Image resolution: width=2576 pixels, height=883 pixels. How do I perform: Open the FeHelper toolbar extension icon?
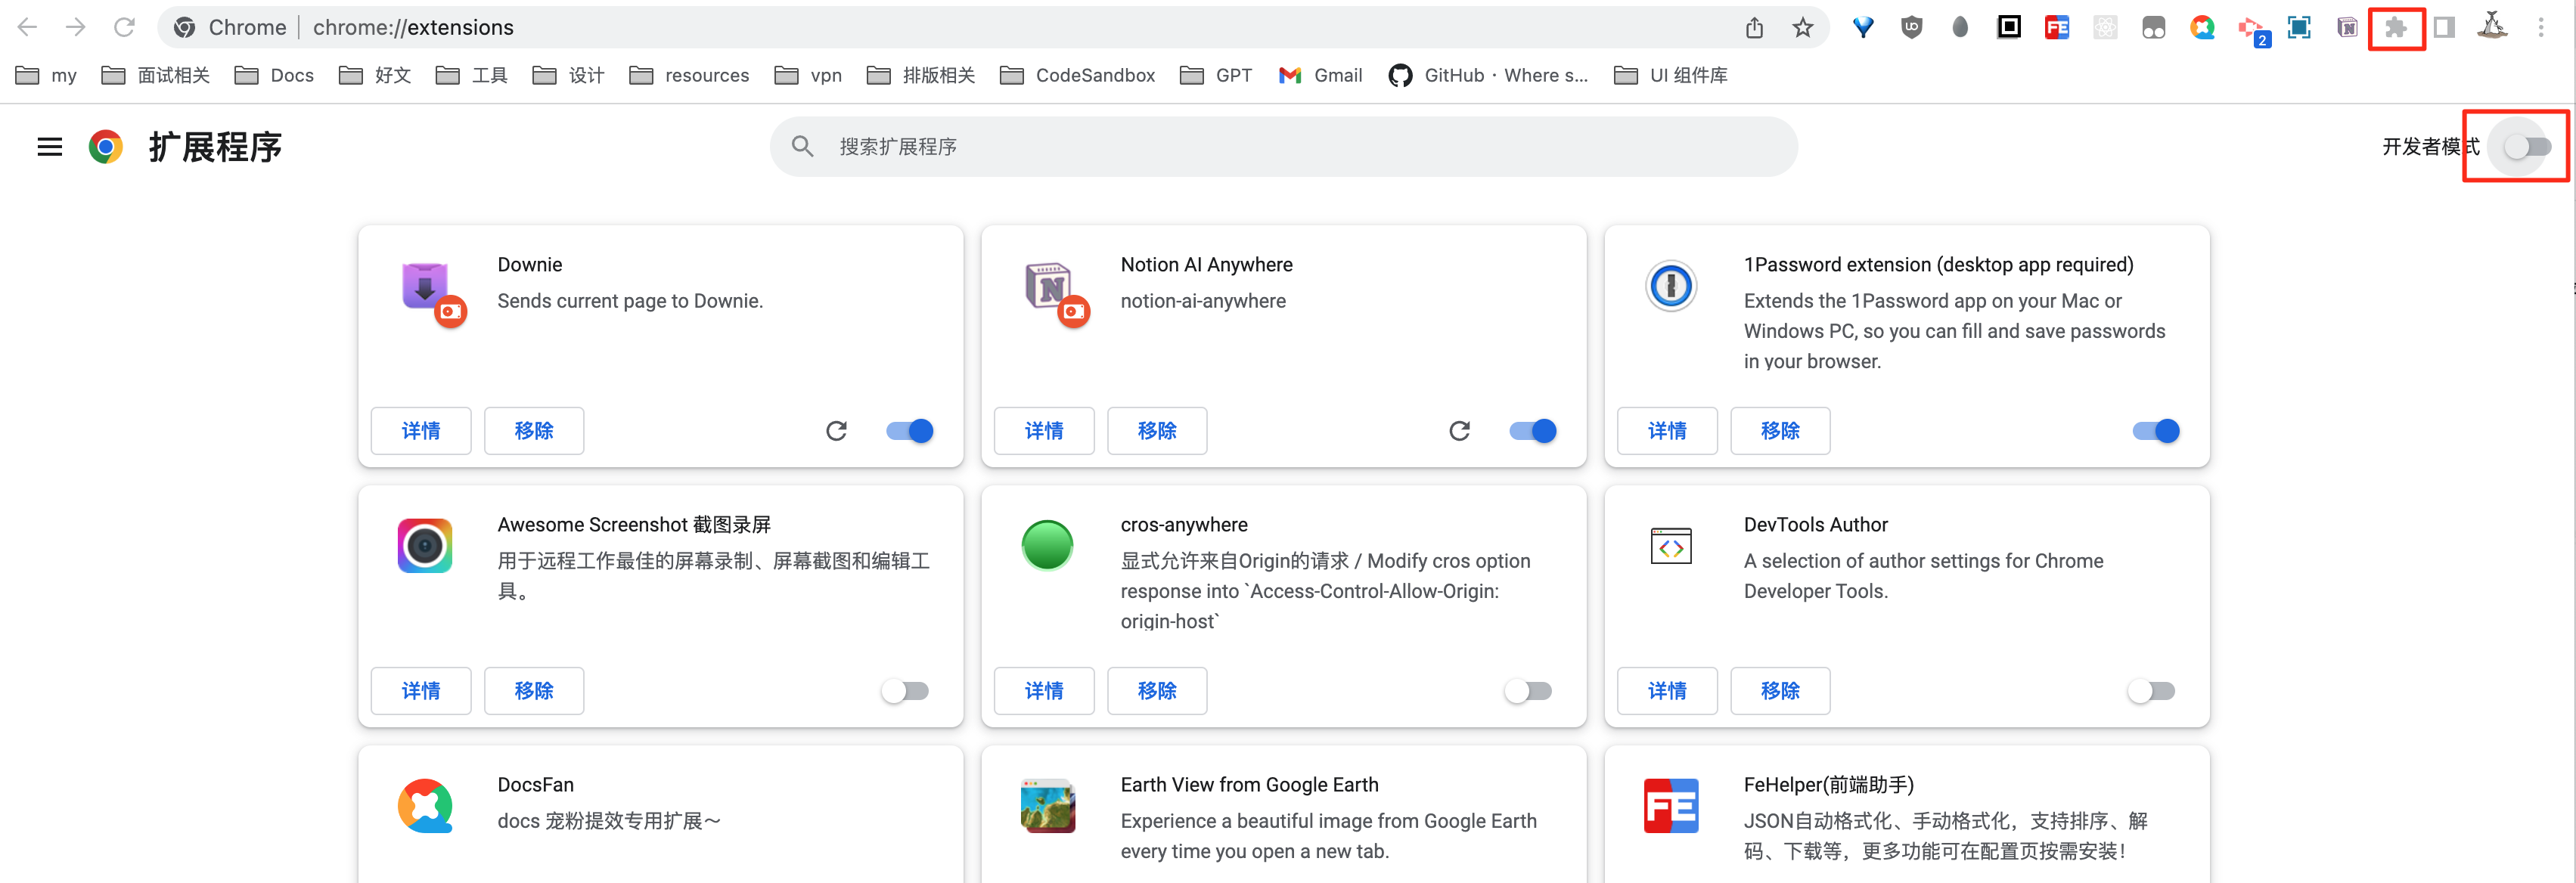pyautogui.click(x=2056, y=27)
